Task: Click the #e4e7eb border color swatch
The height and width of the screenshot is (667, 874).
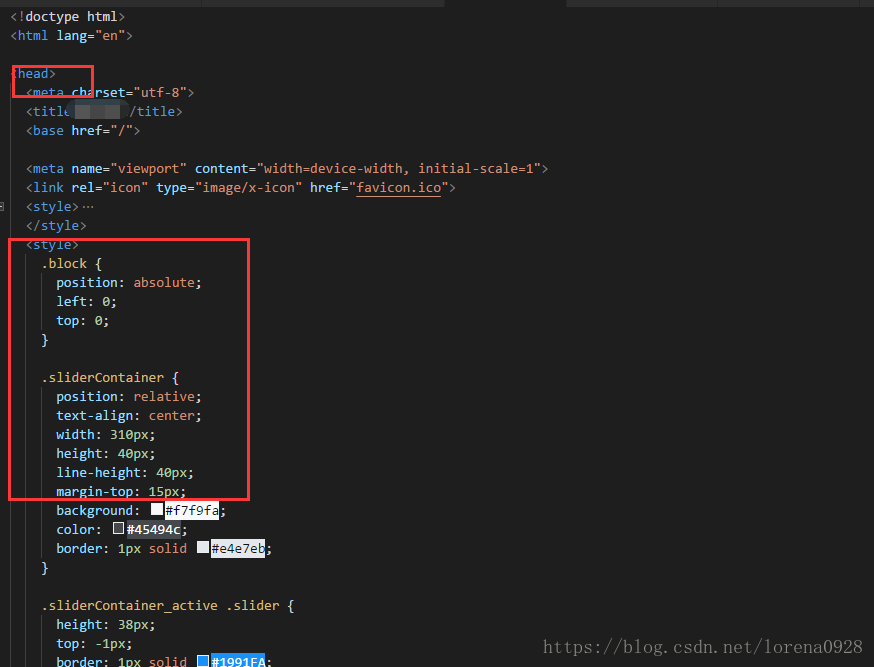Action: 203,547
